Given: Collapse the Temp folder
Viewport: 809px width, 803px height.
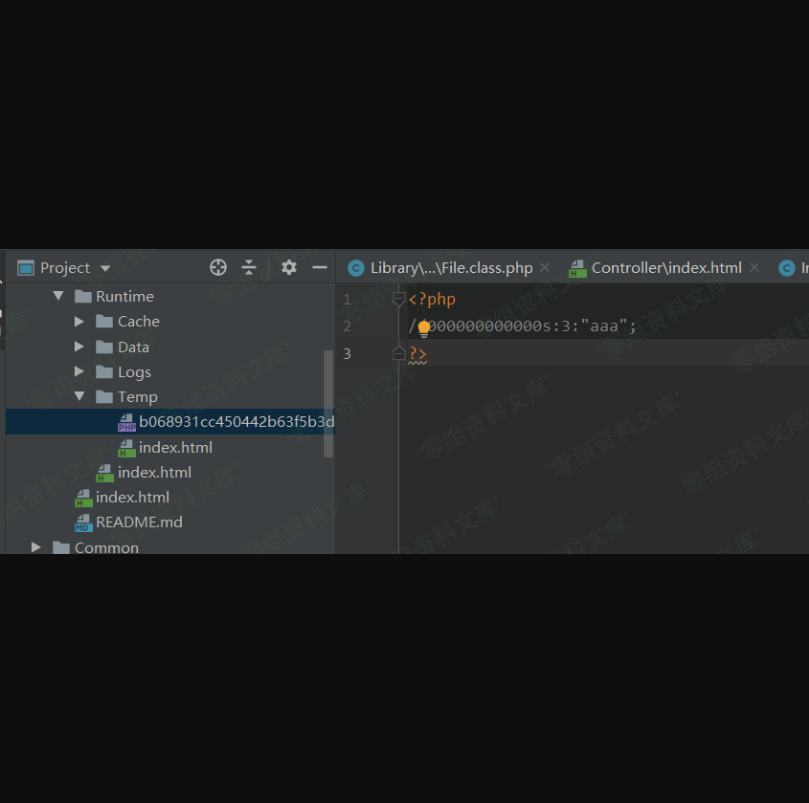Looking at the screenshot, I should coord(80,397).
